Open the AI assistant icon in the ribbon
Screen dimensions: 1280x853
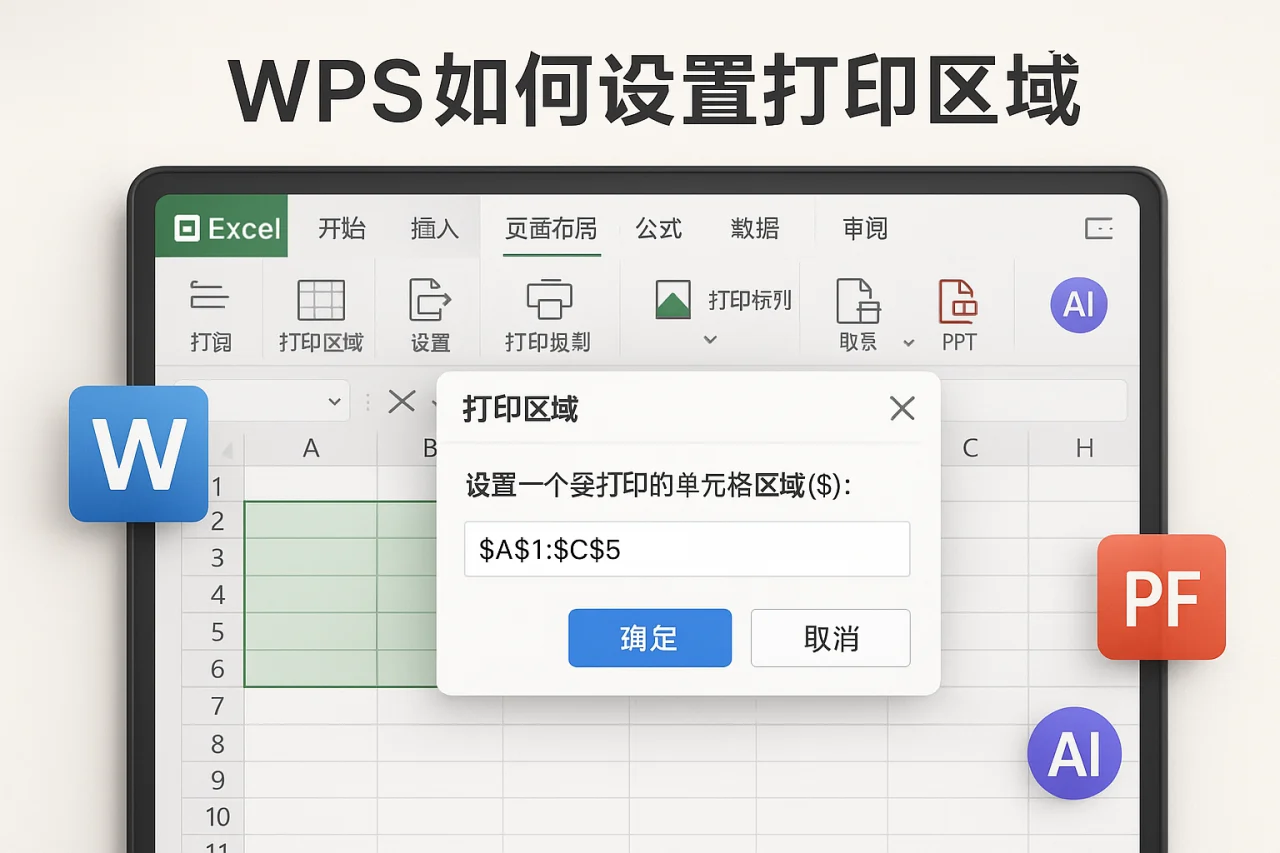tap(1077, 305)
